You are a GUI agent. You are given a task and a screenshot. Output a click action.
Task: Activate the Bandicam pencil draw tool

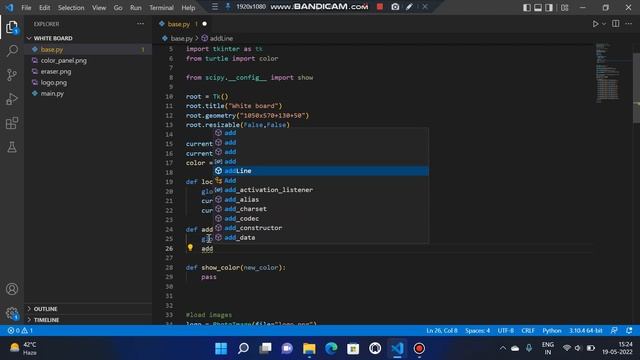[409, 7]
